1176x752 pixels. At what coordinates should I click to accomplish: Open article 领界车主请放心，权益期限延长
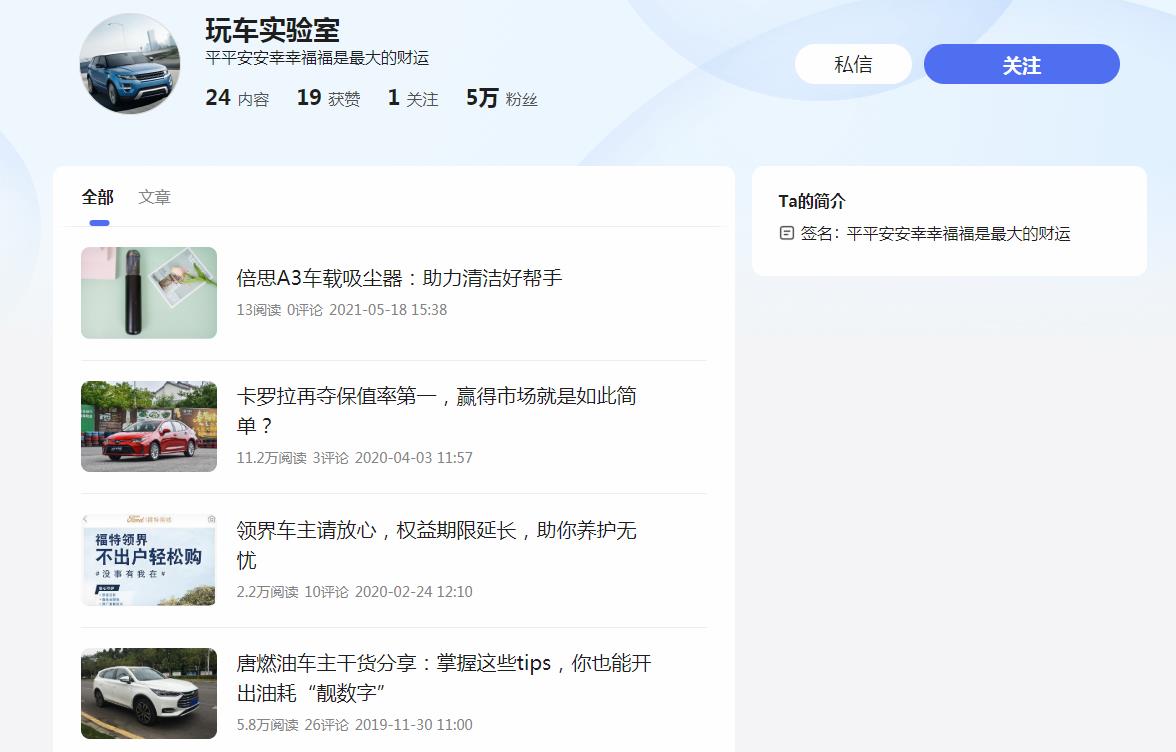[x=436, y=545]
